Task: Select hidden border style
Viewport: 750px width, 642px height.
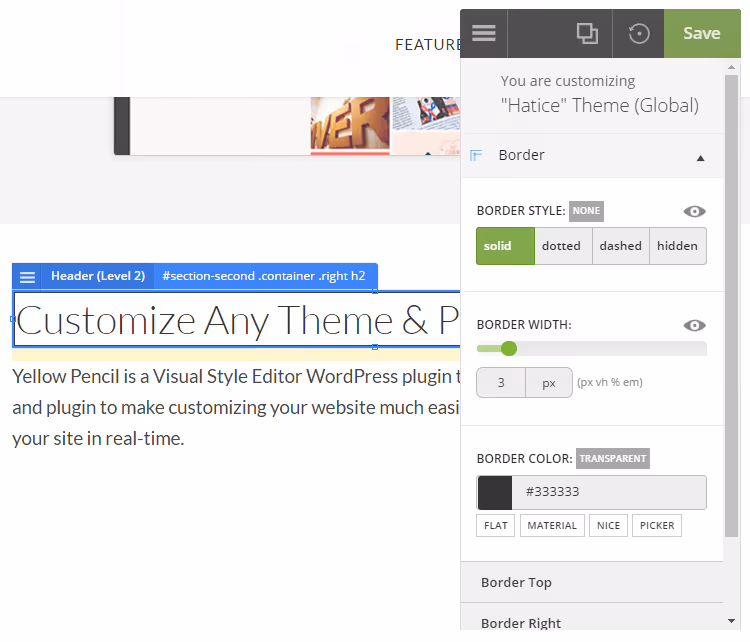Action: tap(677, 246)
